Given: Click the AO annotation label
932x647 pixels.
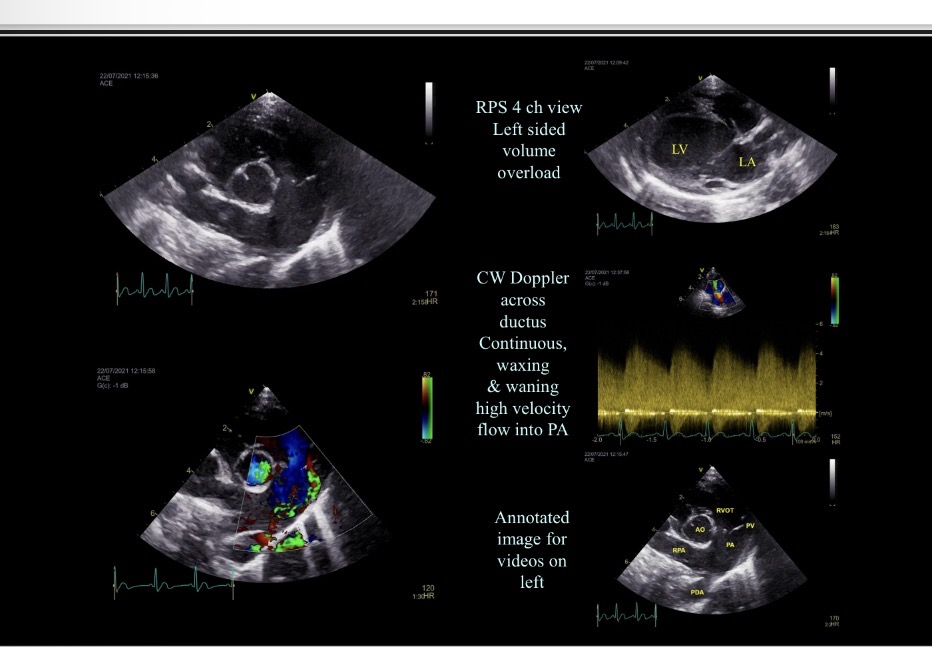Looking at the screenshot, I should 700,529.
